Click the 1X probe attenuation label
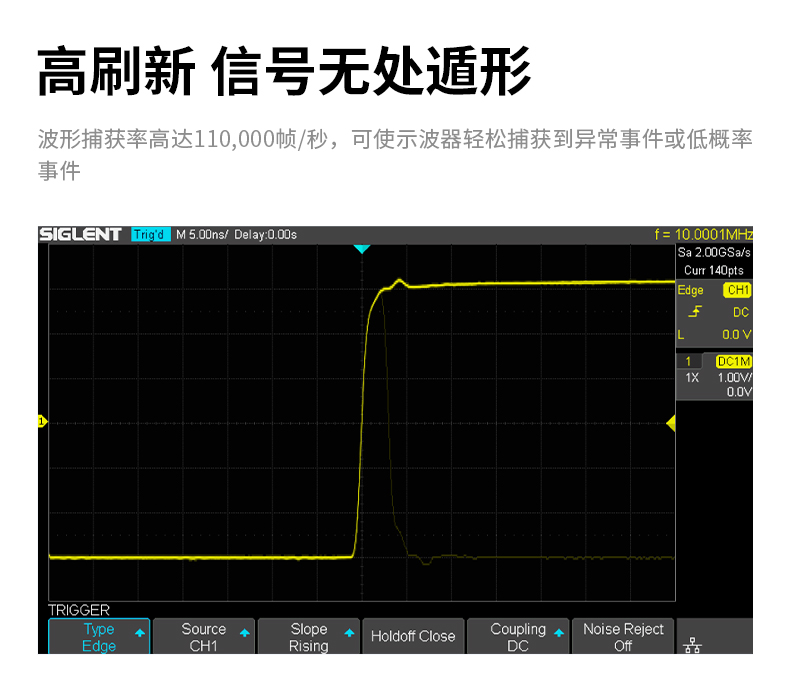Viewport: 790px width, 698px height. coord(692,377)
